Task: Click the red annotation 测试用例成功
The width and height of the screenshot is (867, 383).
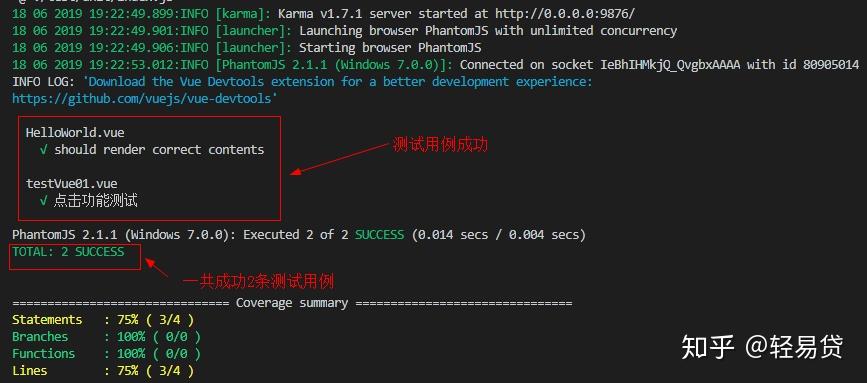Action: 440,145
